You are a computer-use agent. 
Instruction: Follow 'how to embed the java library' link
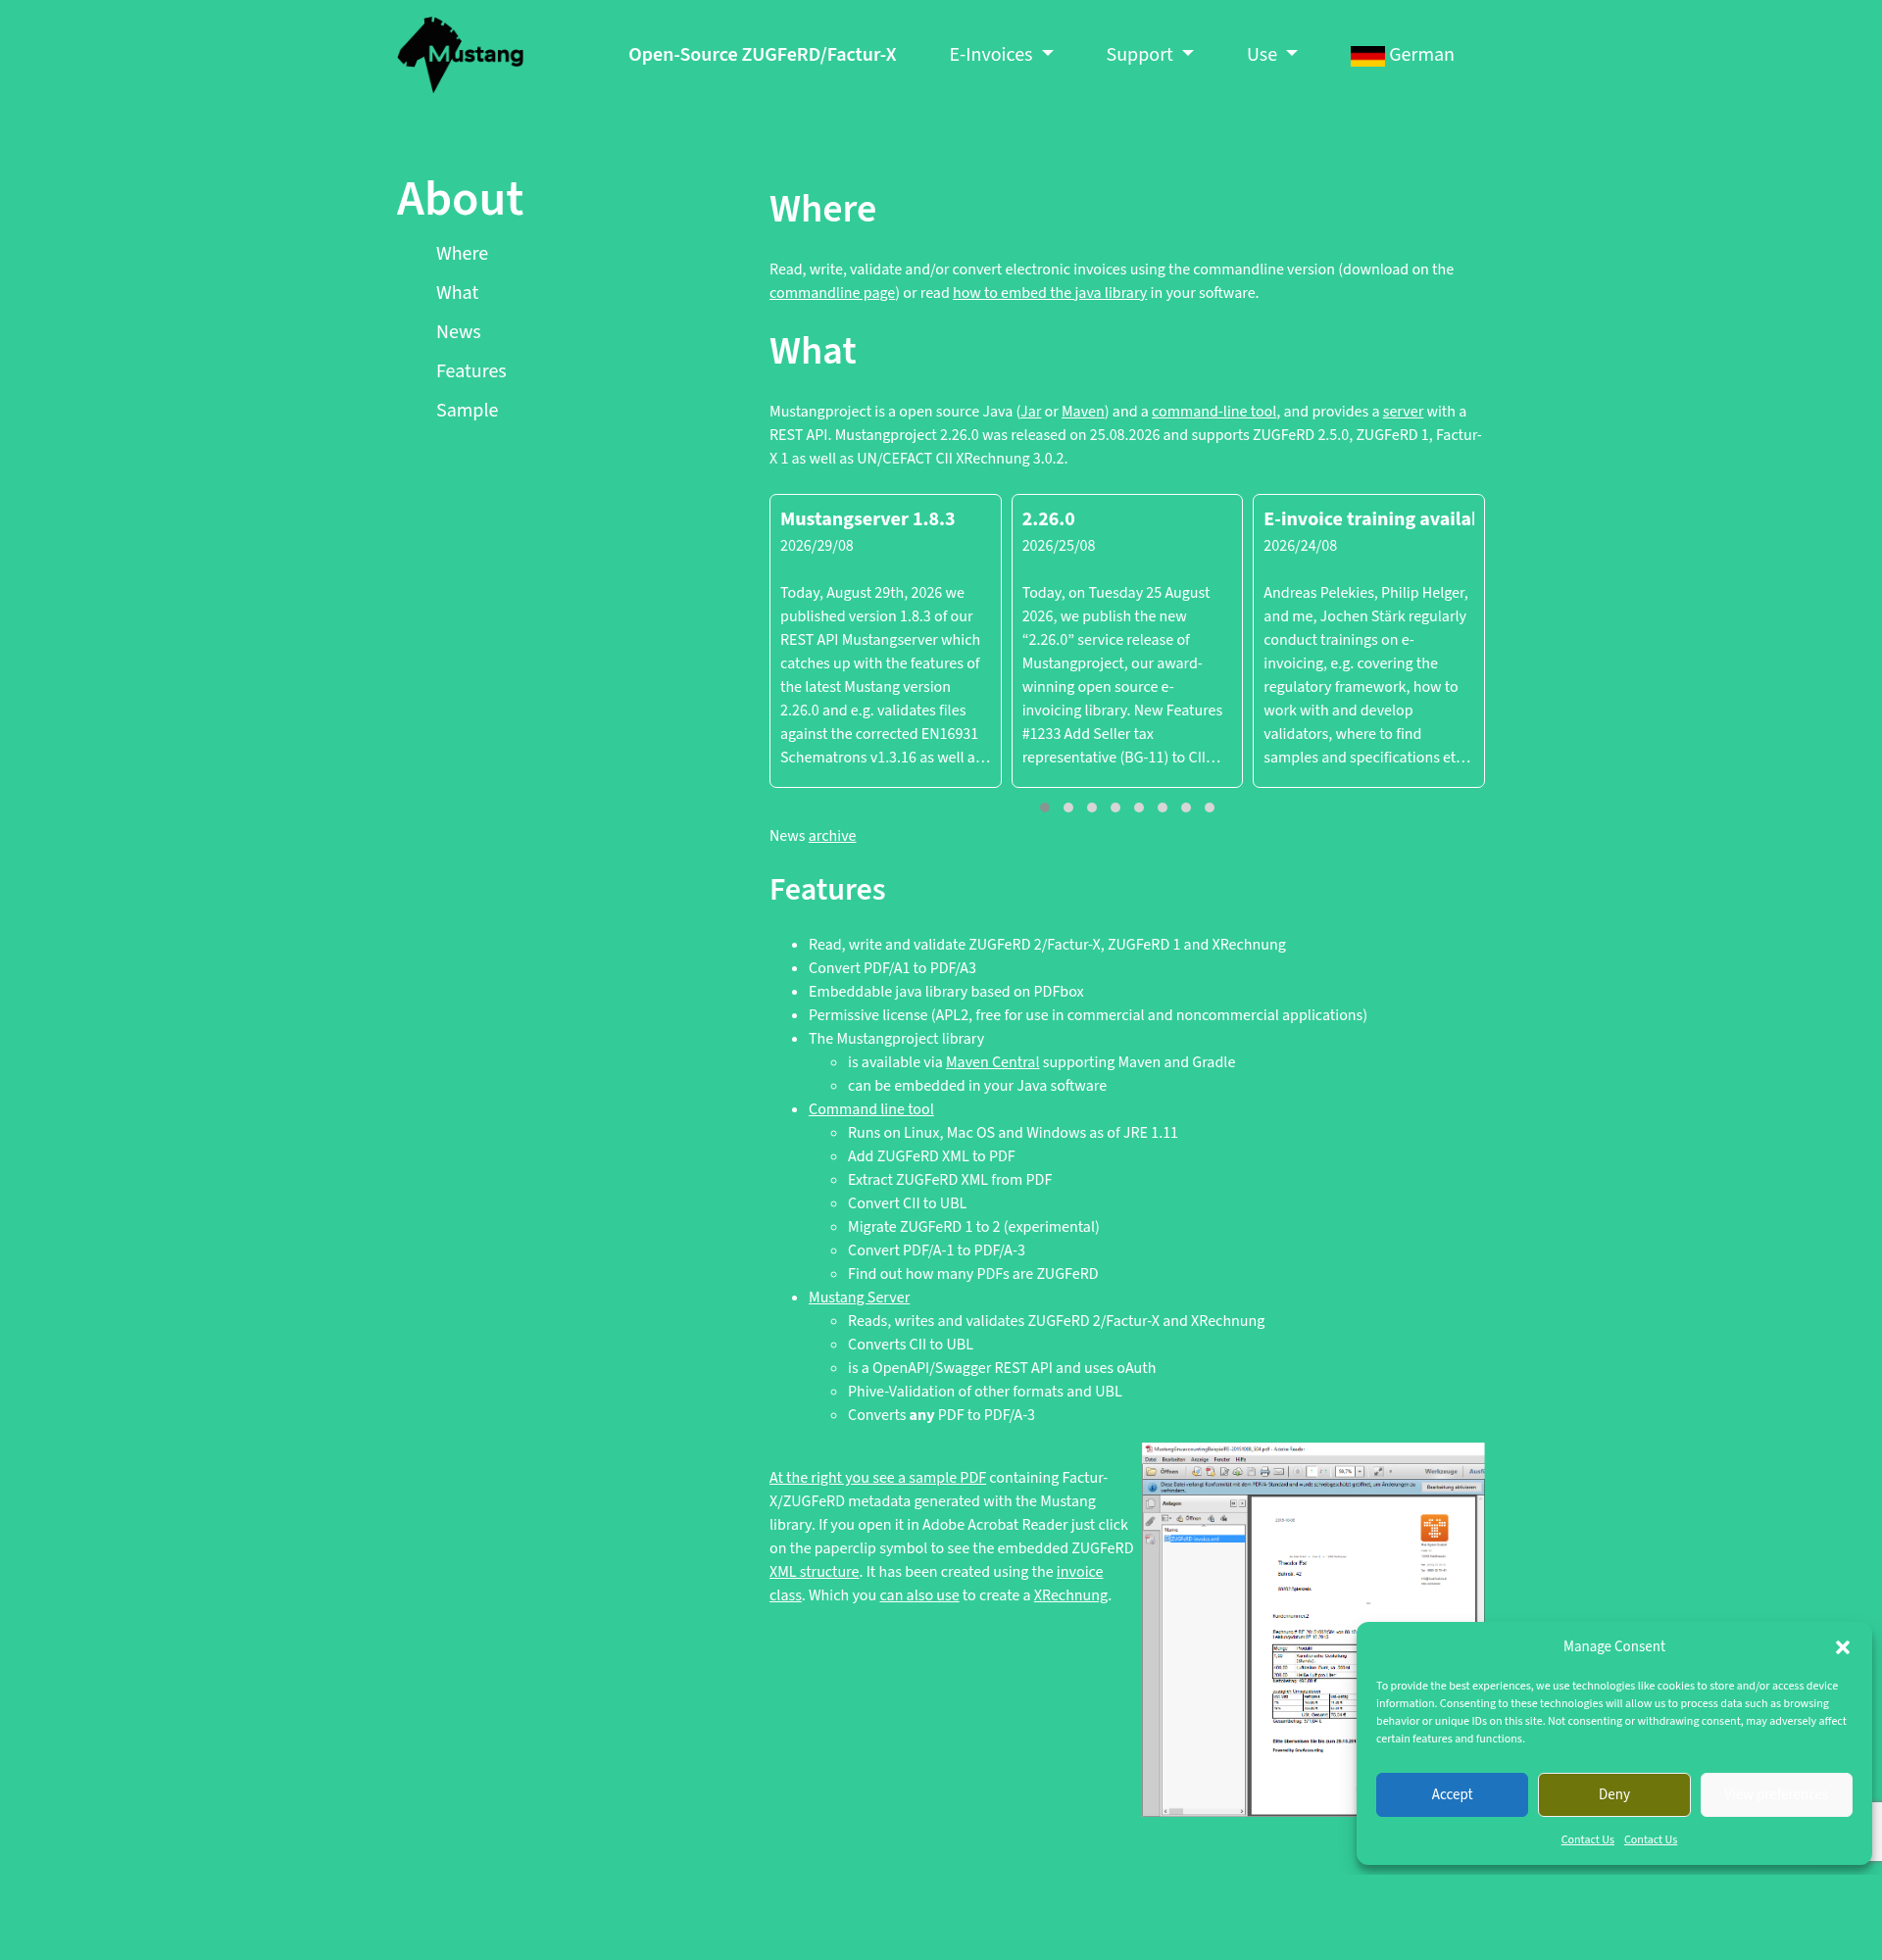[x=1049, y=293]
